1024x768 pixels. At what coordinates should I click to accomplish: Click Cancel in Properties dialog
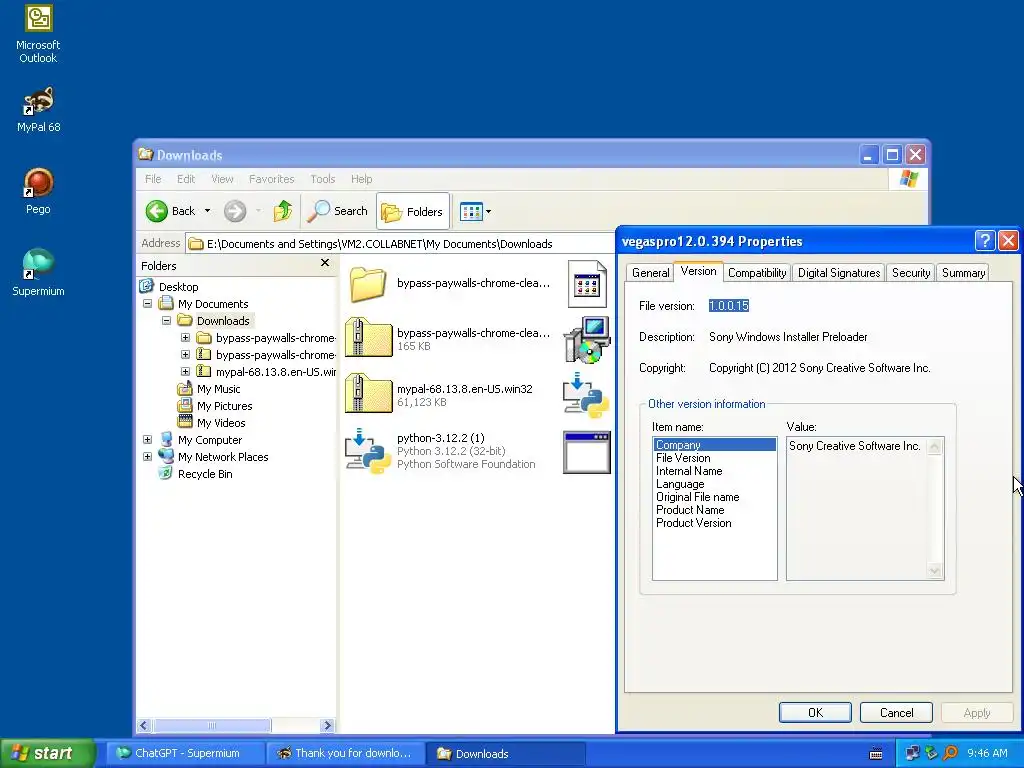tap(896, 712)
